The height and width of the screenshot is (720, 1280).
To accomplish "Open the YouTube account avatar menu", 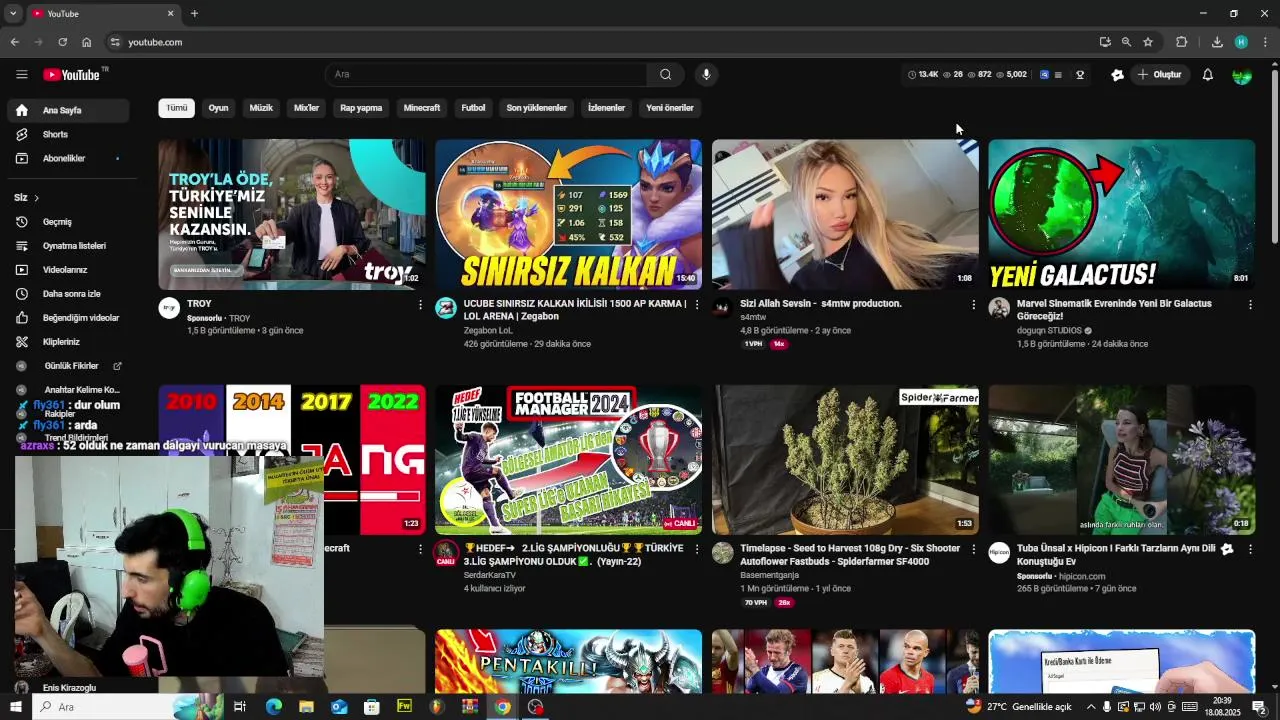I will coord(1242,75).
